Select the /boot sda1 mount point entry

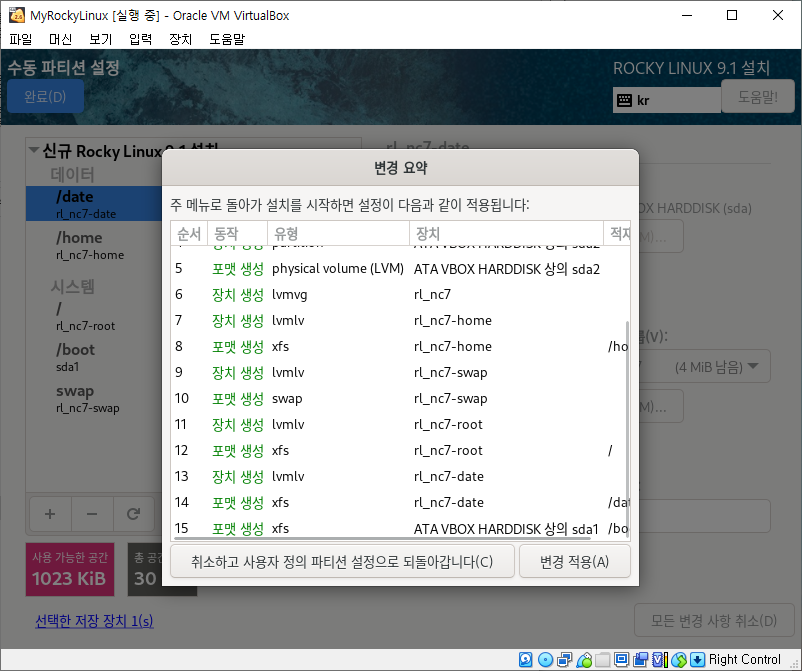(x=94, y=357)
